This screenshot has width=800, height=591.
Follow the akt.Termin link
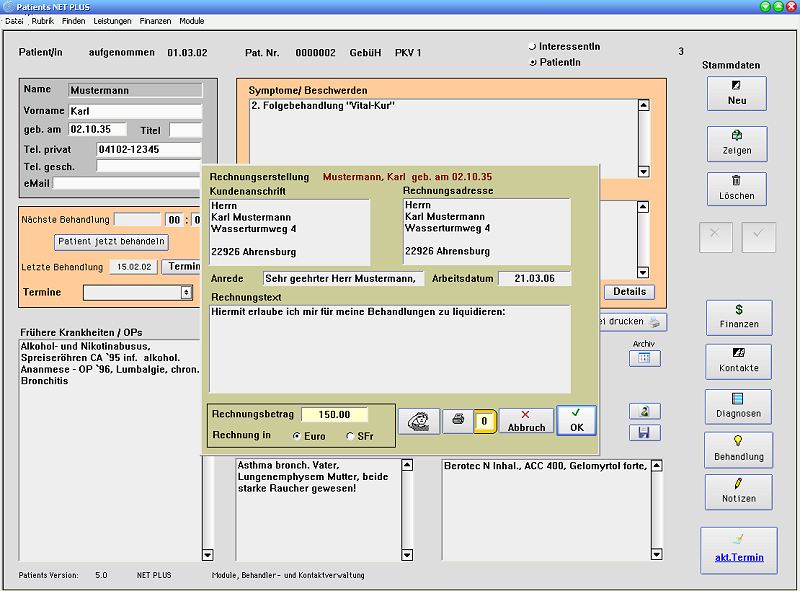coord(739,557)
